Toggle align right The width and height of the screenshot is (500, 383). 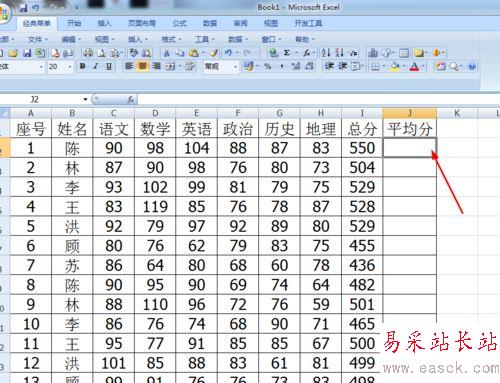156,66
